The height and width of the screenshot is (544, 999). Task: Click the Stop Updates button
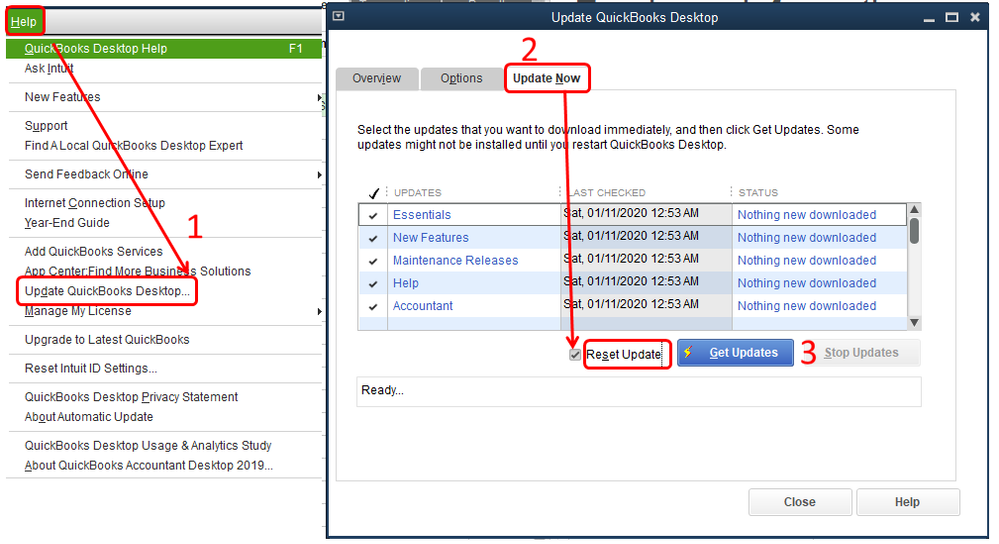(861, 353)
